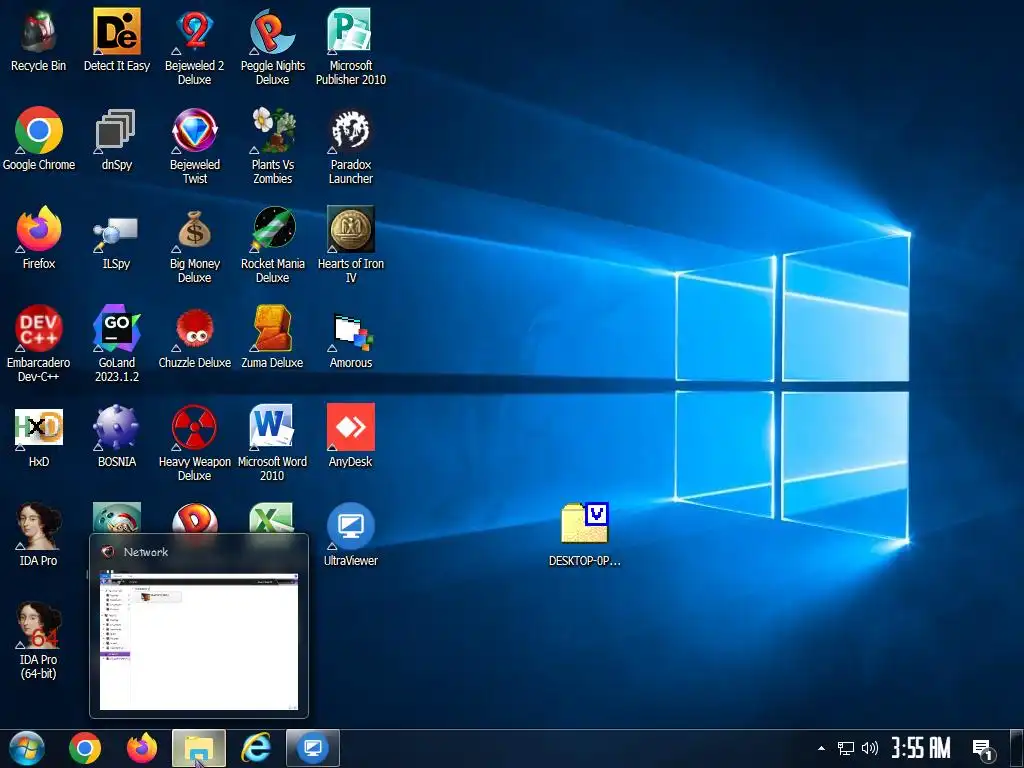Open the Paradox Launcher shortcut
1024x768 pixels.
(351, 146)
